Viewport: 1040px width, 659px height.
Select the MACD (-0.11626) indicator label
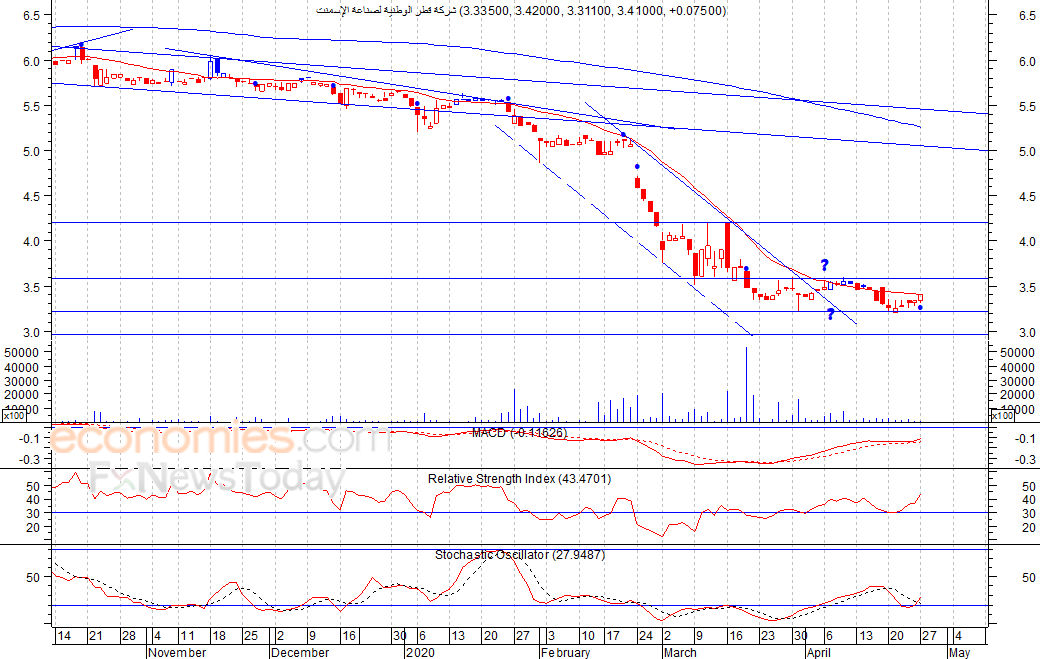(519, 433)
